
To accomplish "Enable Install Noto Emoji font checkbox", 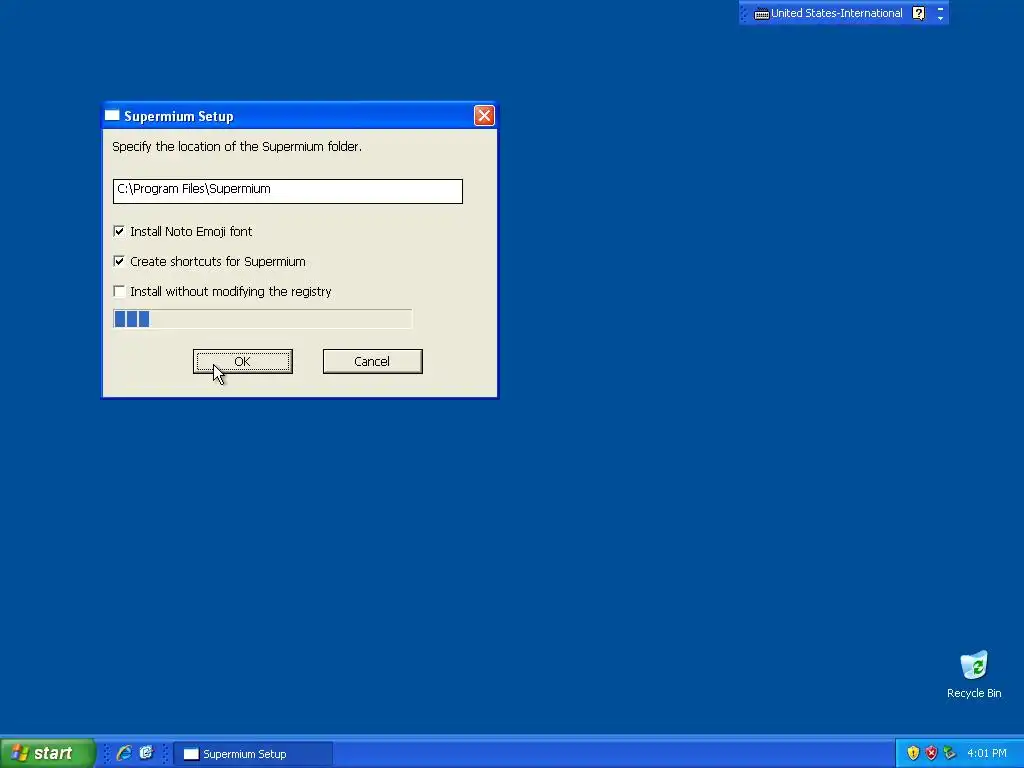I will (x=119, y=231).
